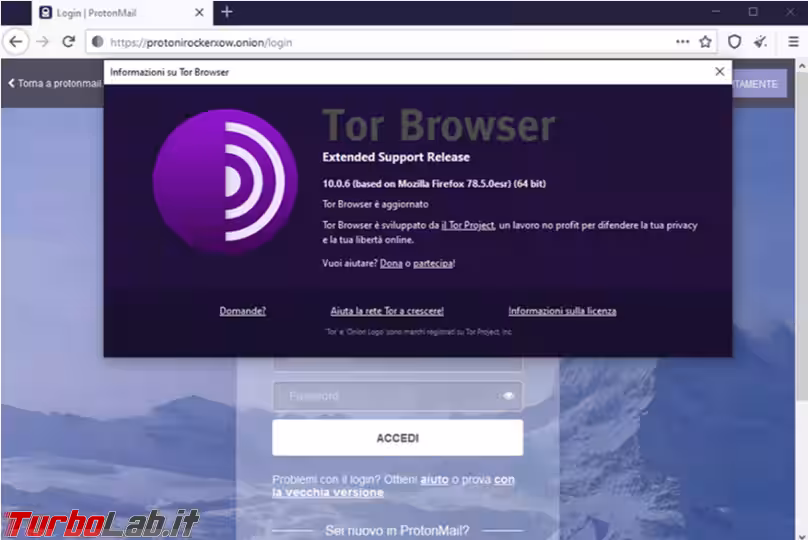Click the scrollbar up arrow
Viewport: 808px width, 540px height.
click(802, 65)
